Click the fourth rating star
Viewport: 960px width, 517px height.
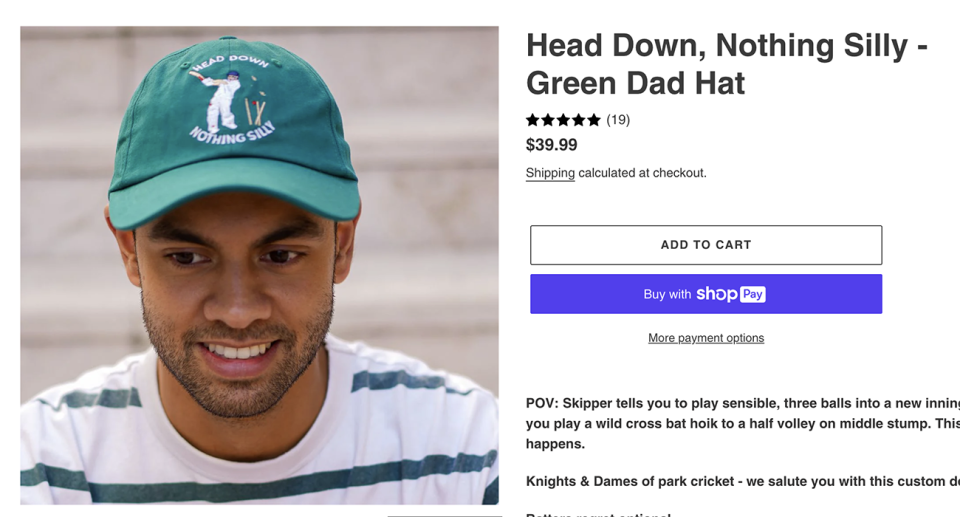tap(579, 120)
